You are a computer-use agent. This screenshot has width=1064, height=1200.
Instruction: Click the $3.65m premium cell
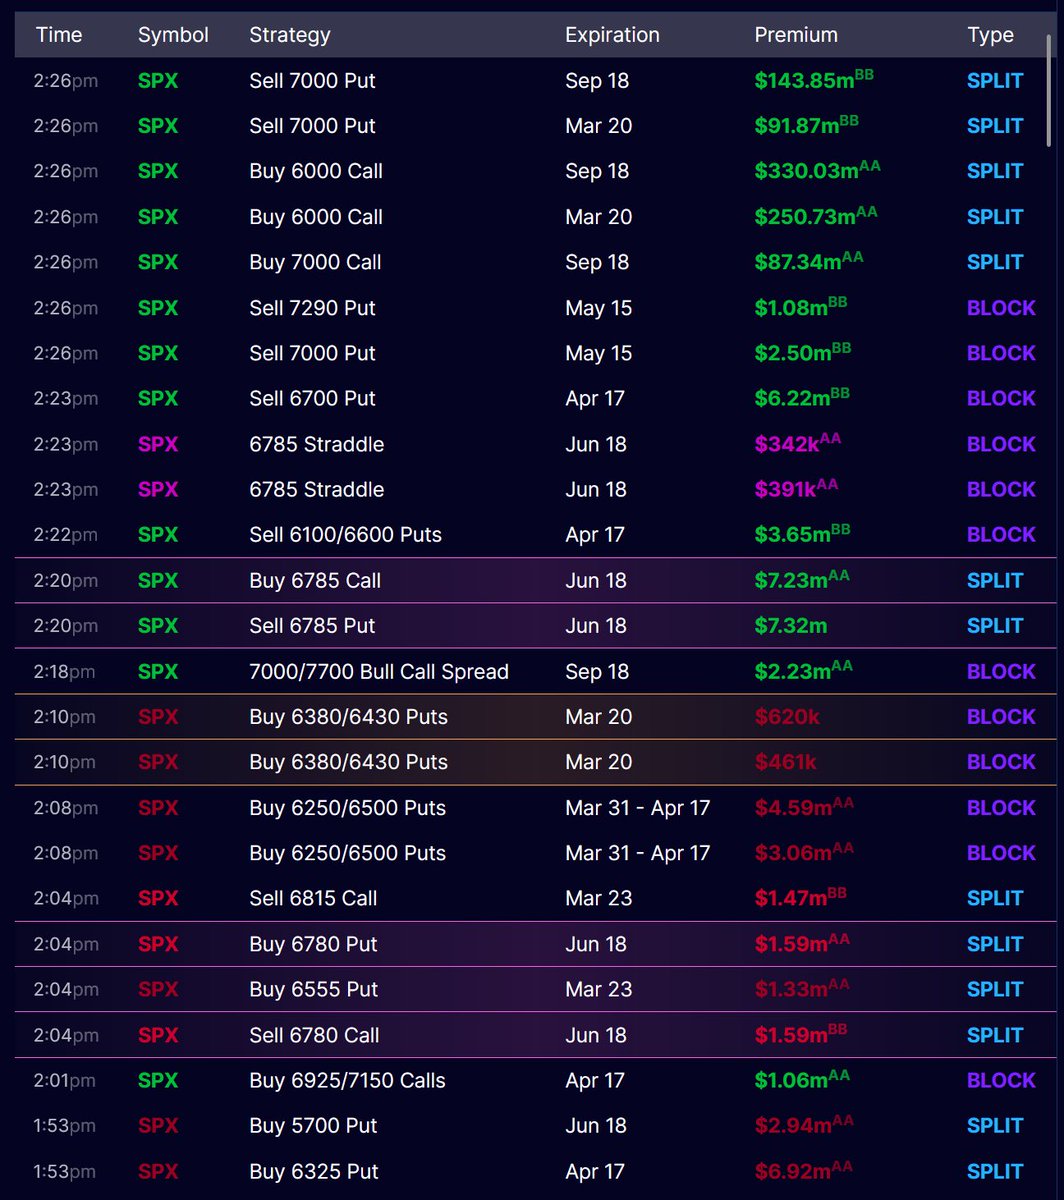tap(802, 534)
